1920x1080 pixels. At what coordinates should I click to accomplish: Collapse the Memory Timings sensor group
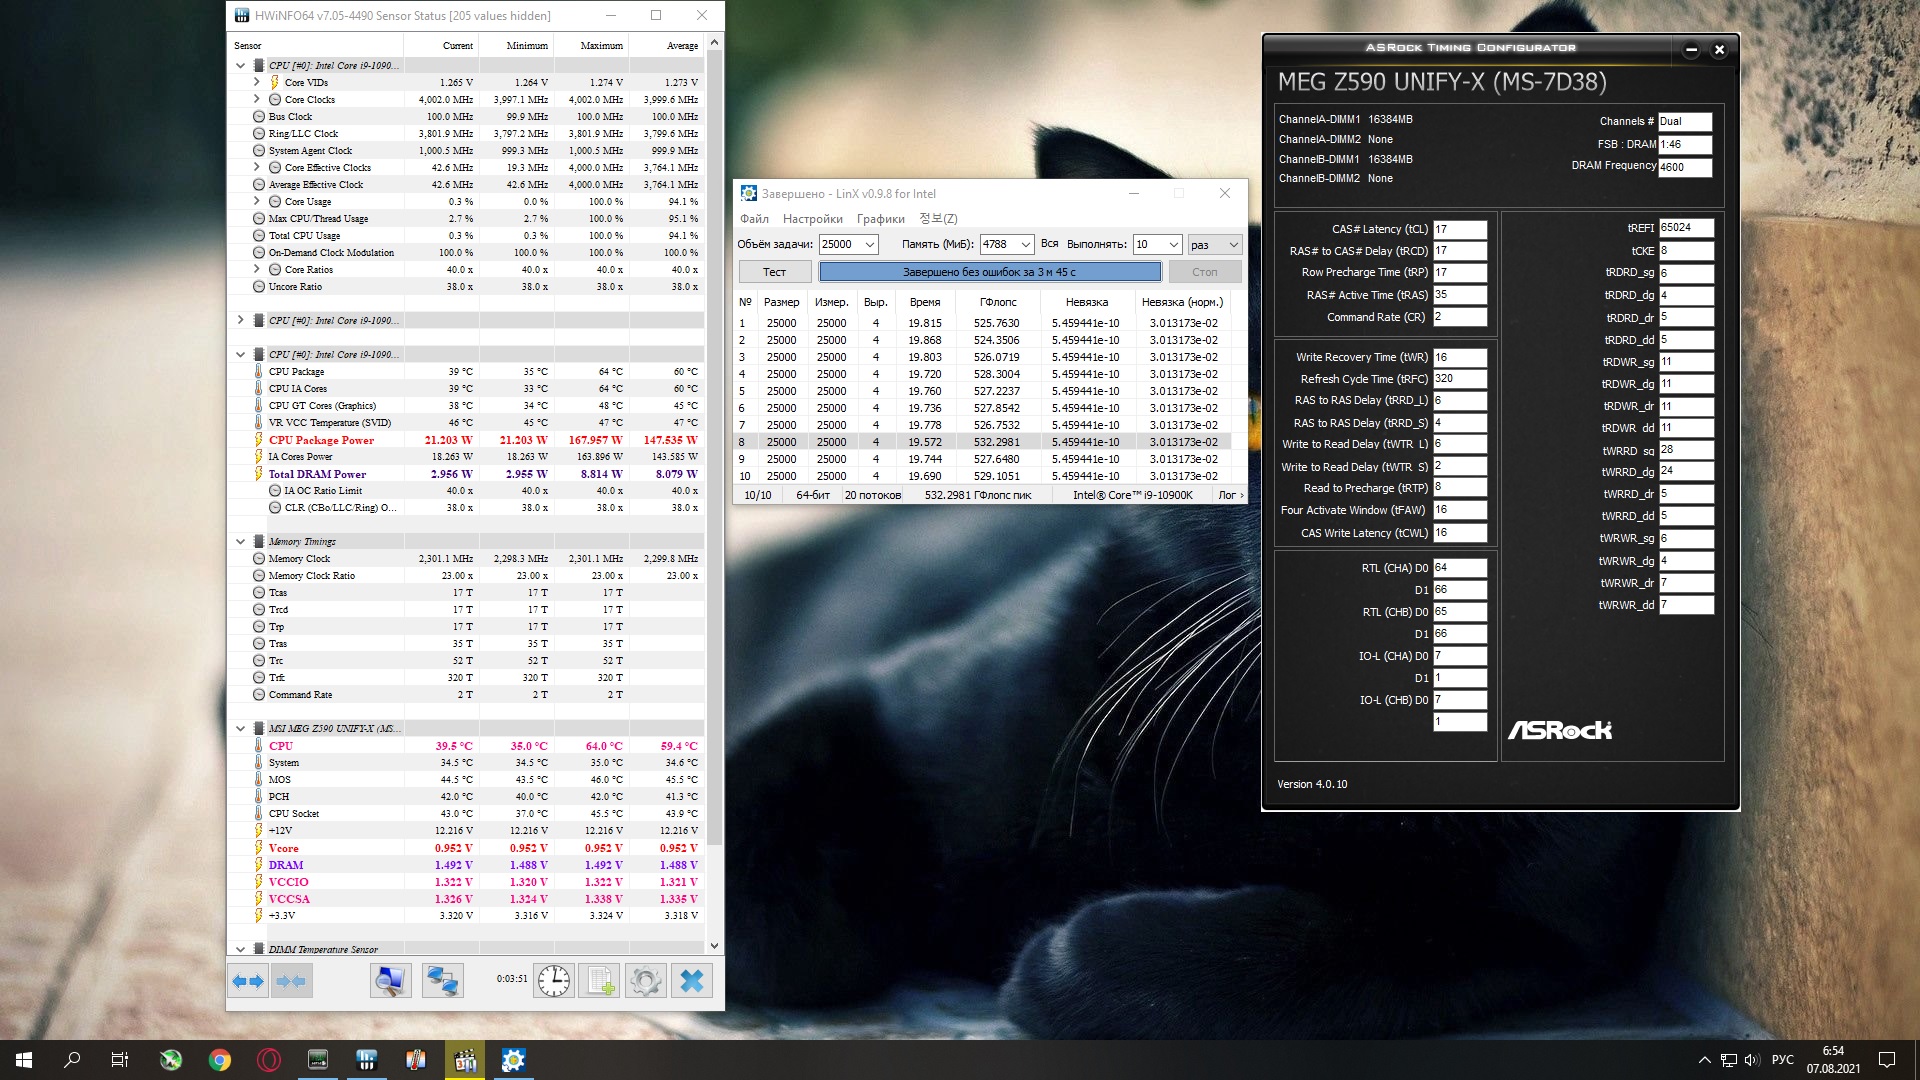240,541
